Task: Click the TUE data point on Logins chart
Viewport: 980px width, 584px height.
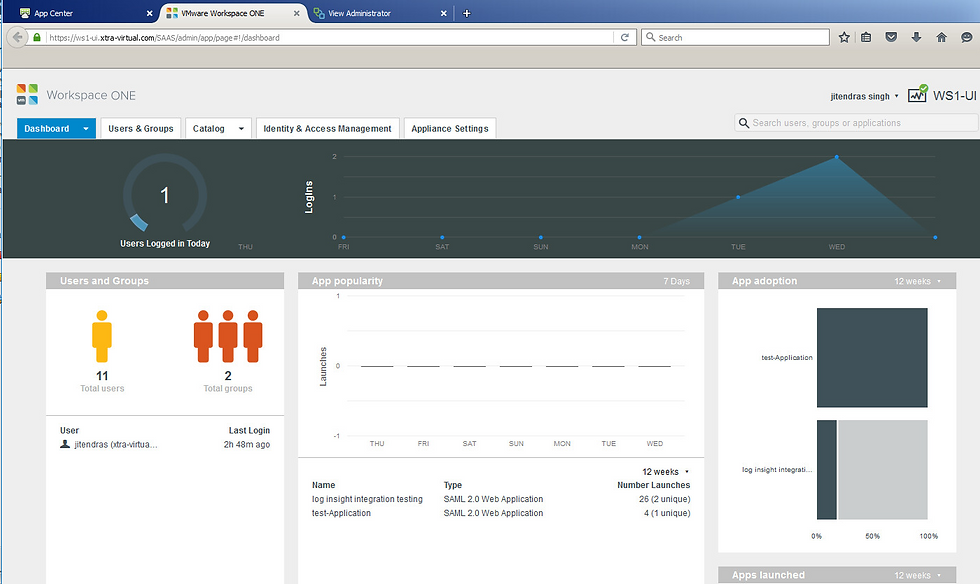Action: pos(738,197)
